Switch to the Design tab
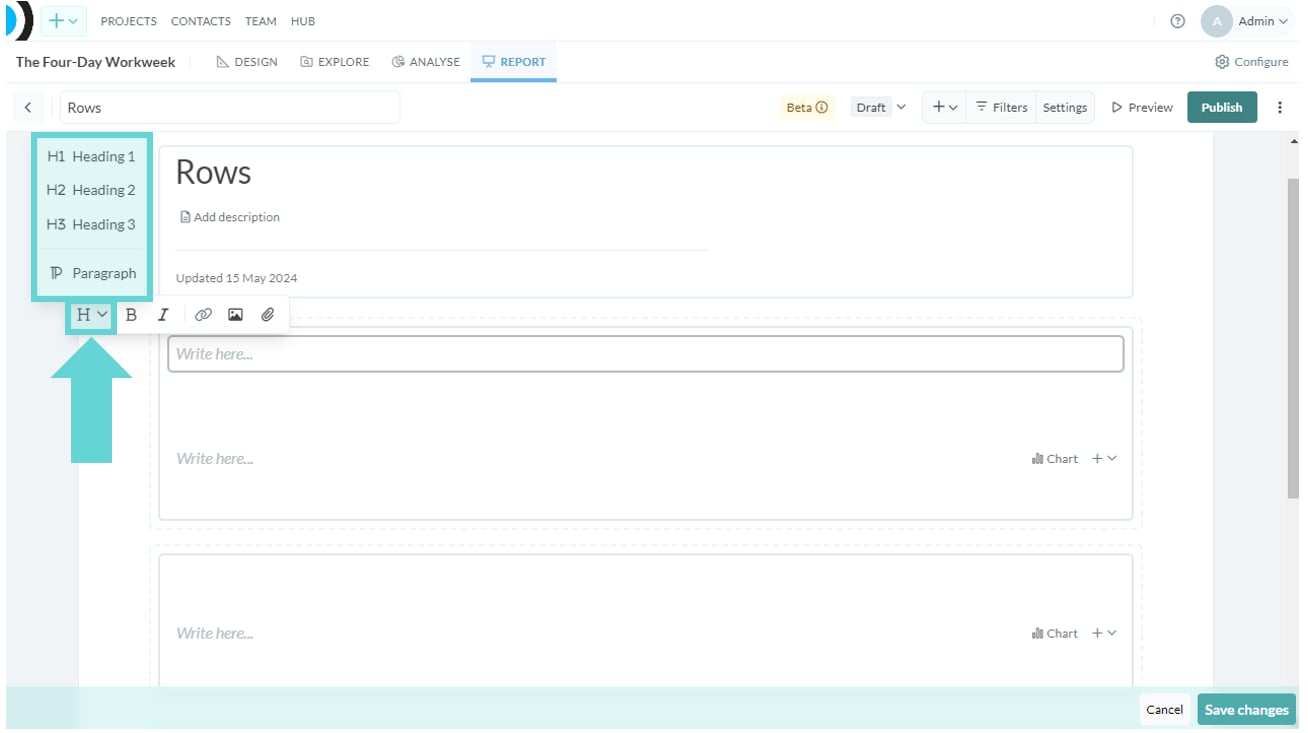 coord(247,62)
